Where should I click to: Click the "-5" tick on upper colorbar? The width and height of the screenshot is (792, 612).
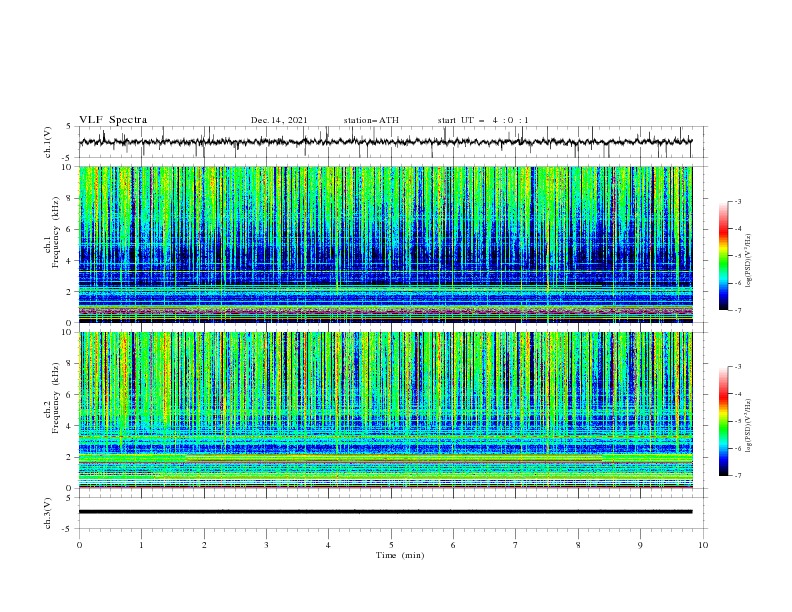[x=738, y=256]
